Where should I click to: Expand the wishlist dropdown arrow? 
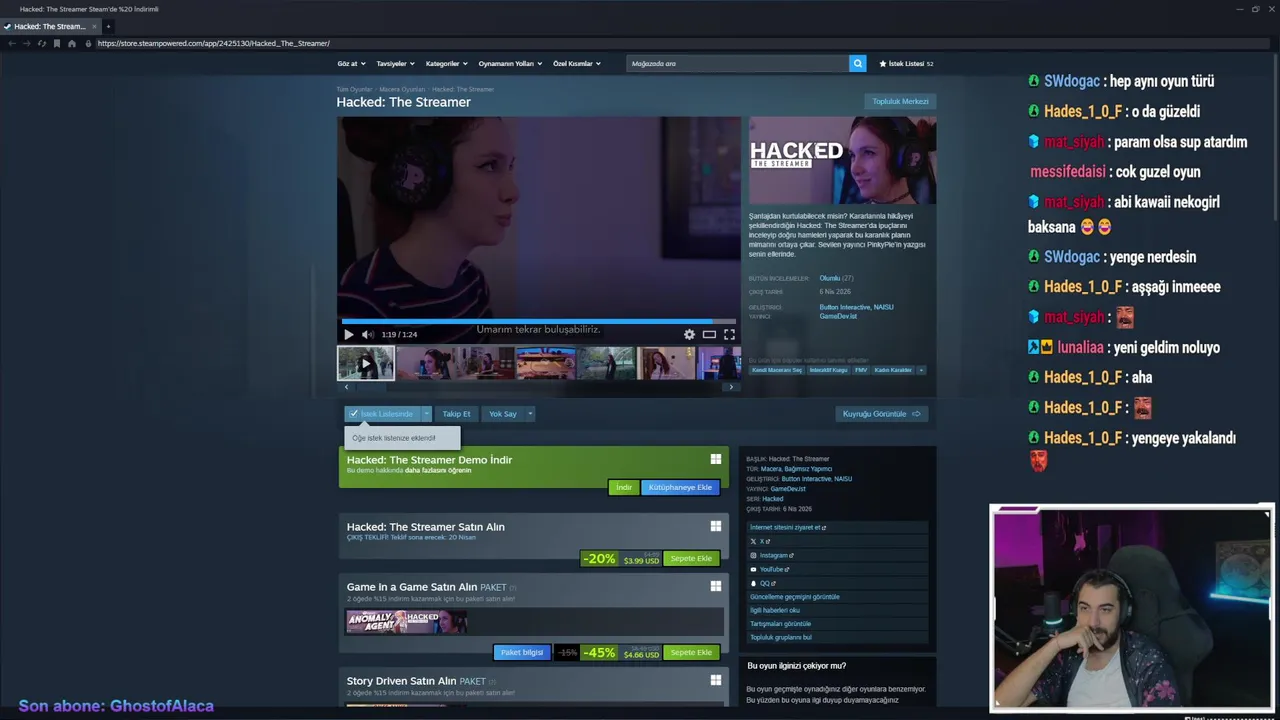pos(426,414)
